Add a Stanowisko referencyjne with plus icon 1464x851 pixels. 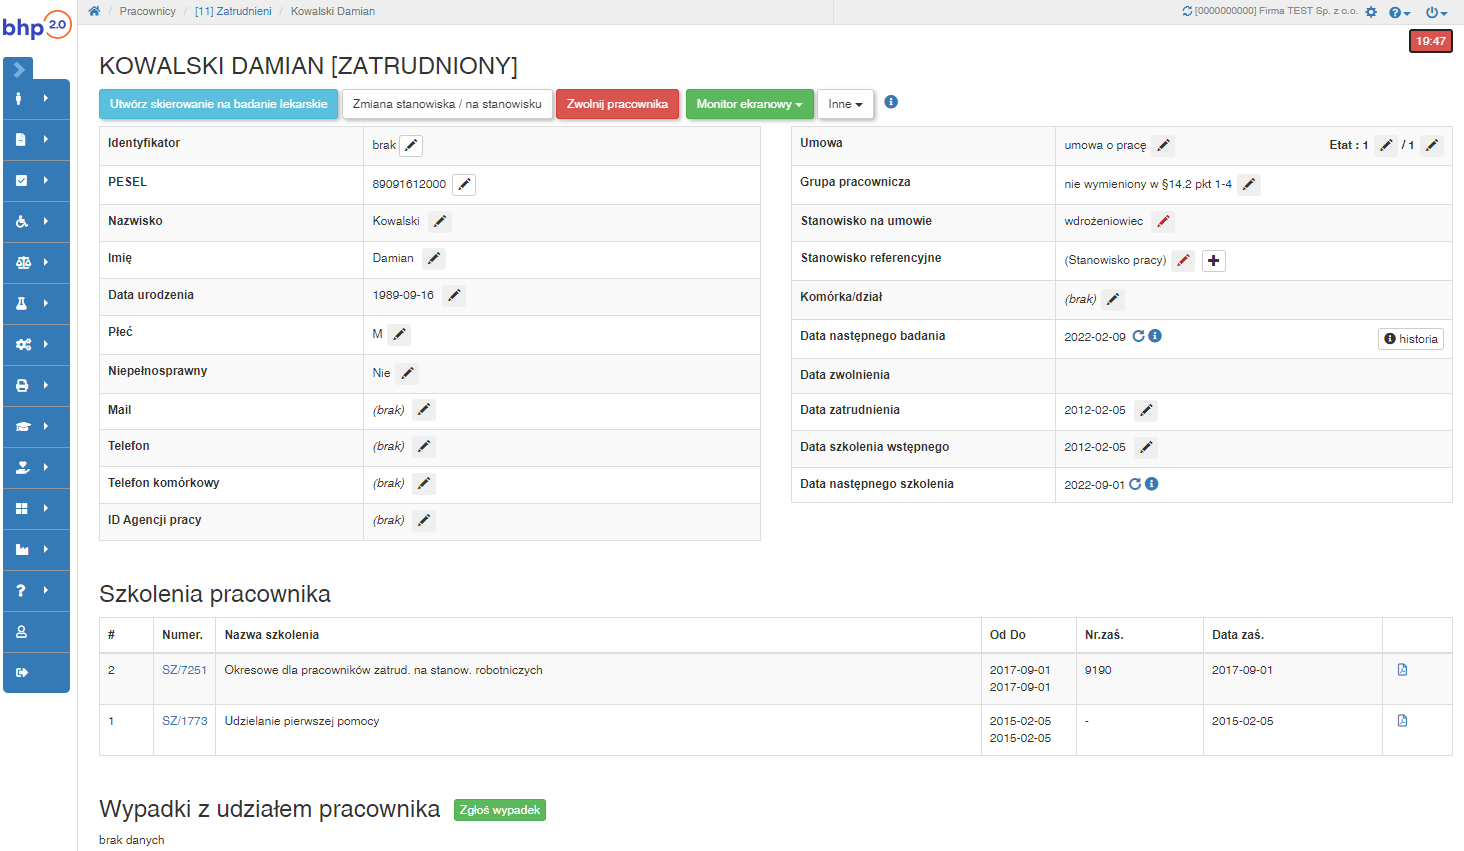coord(1213,261)
